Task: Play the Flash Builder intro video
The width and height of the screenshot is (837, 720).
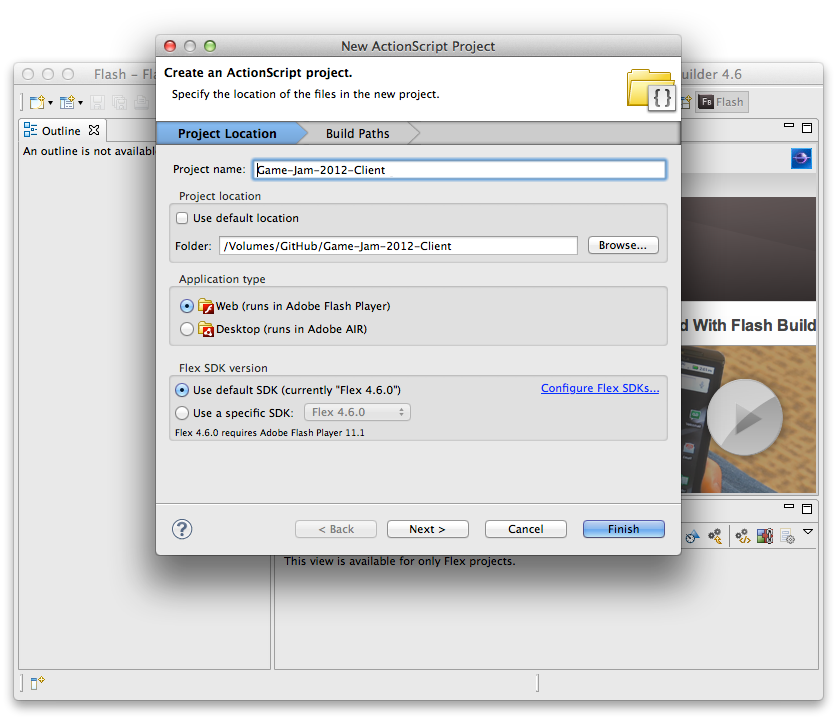Action: click(745, 417)
